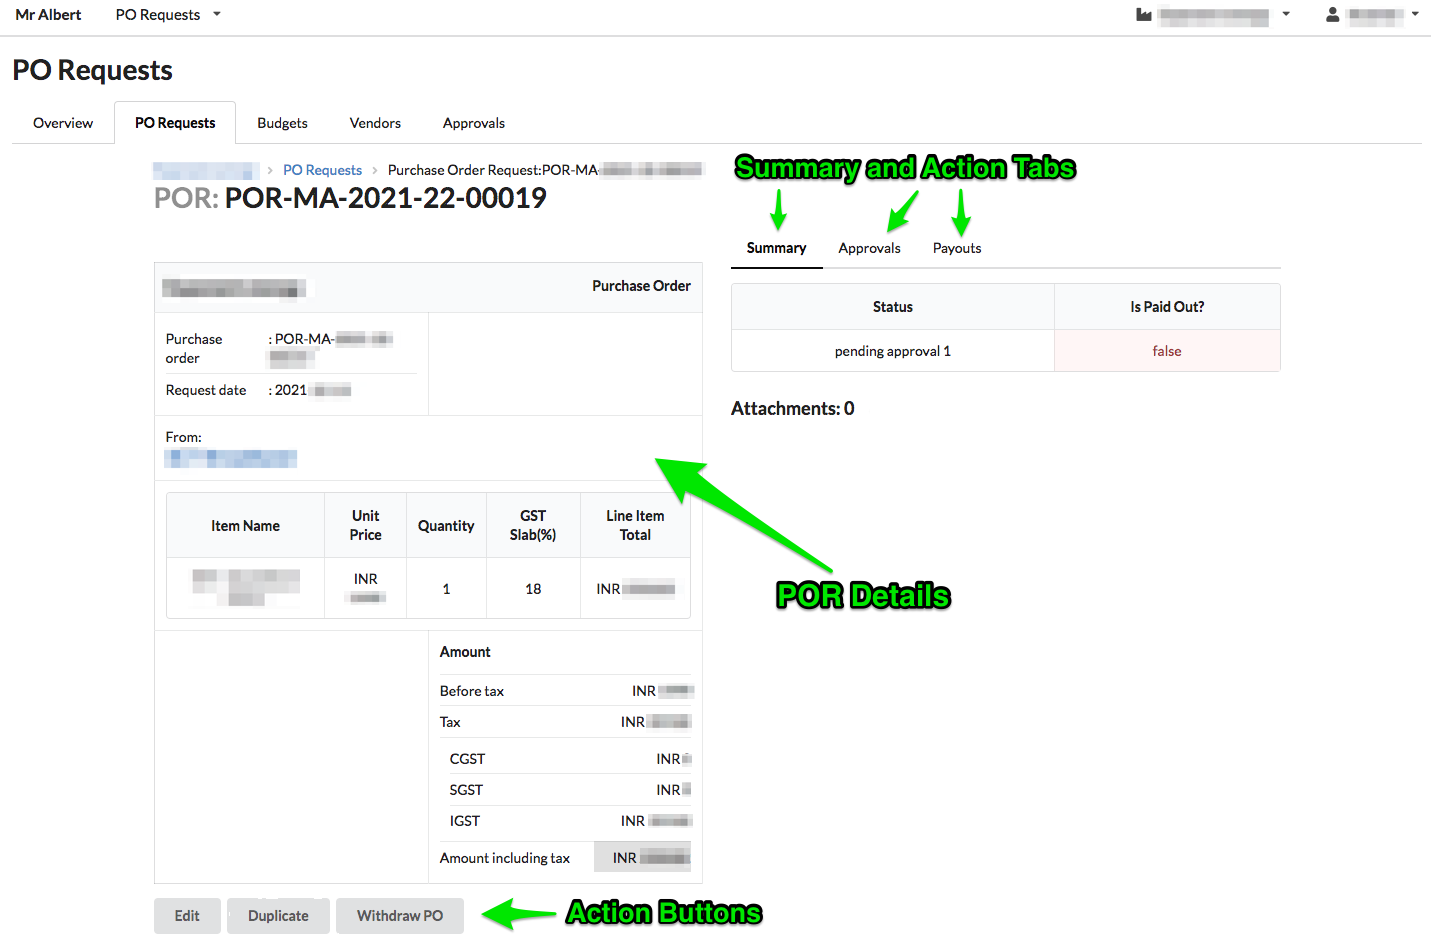Open the Budgets tab

click(281, 122)
